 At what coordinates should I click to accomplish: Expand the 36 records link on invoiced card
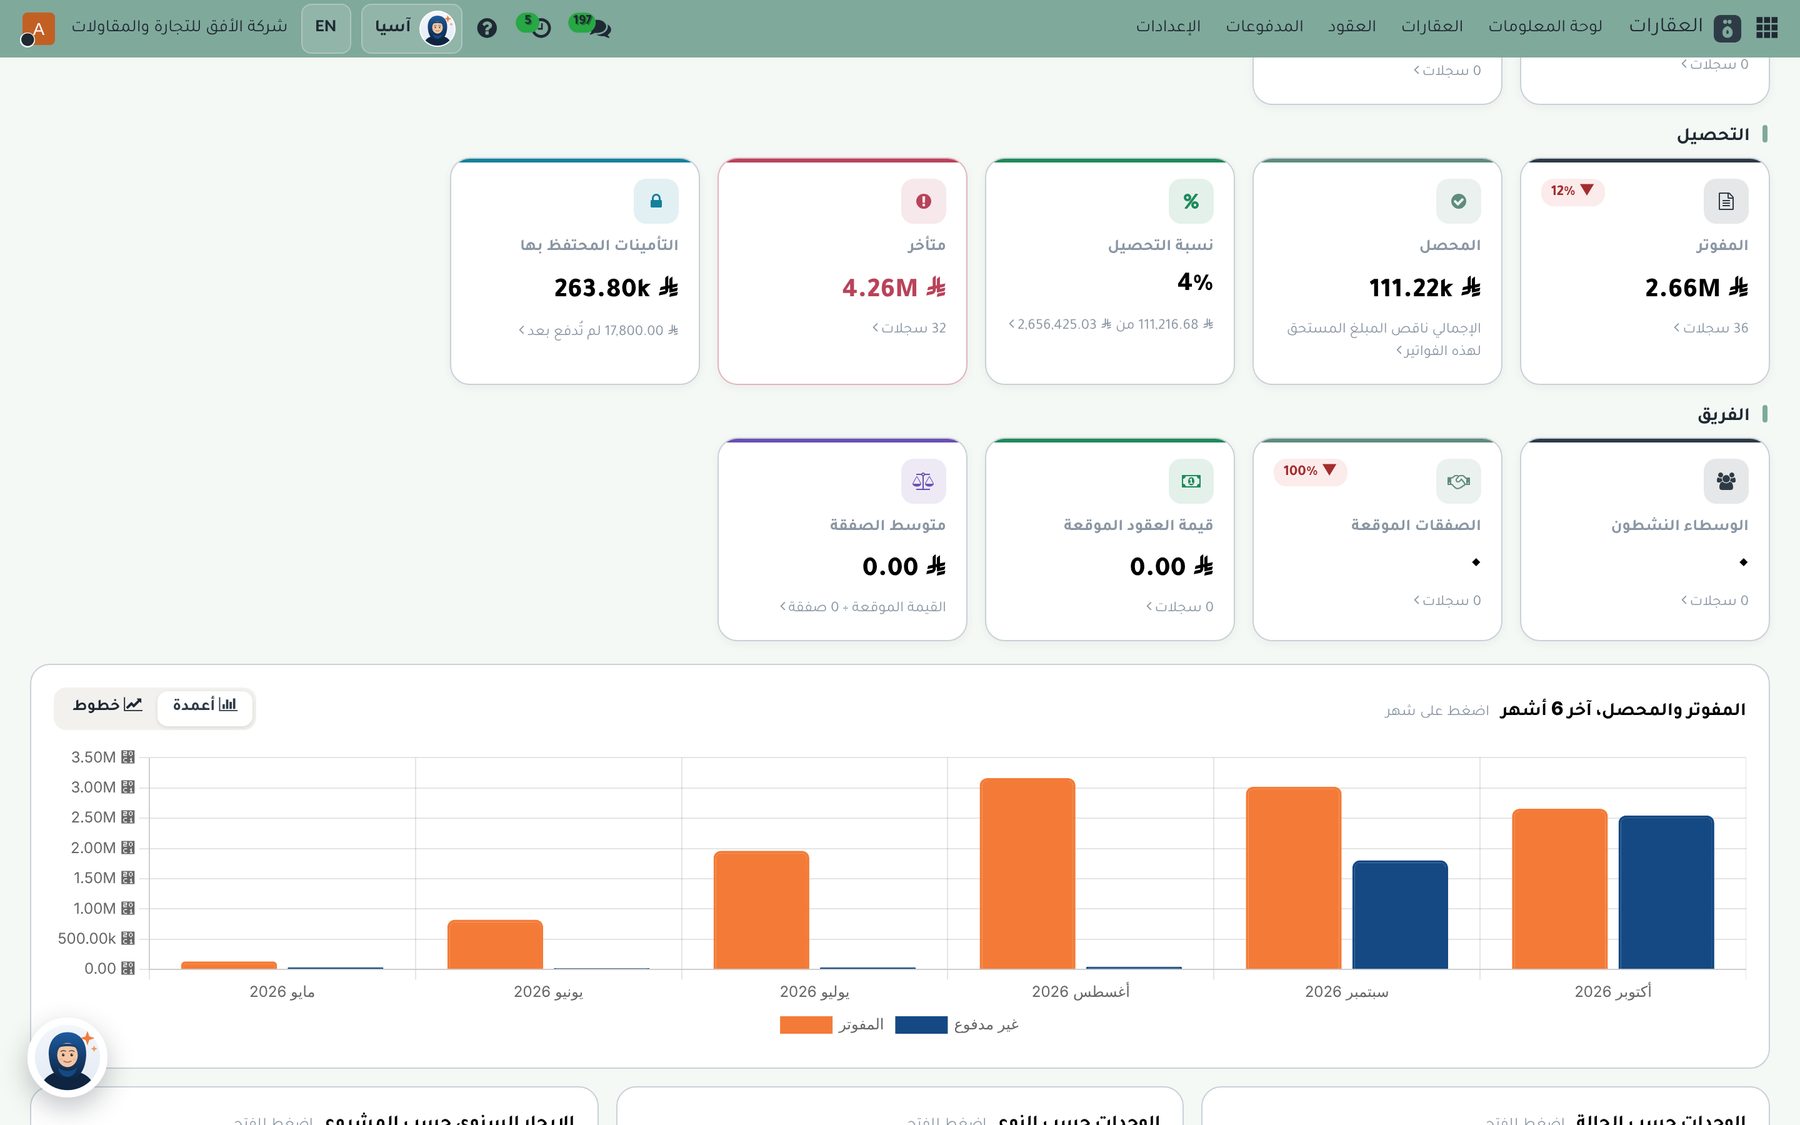1711,328
